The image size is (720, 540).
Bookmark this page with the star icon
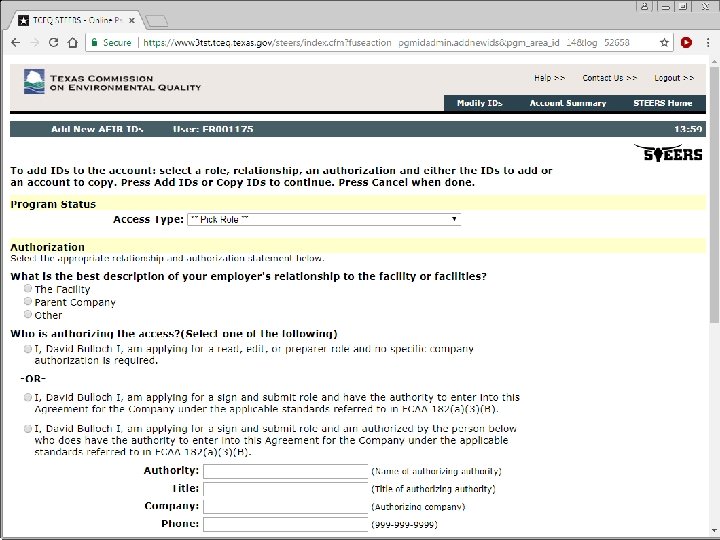click(x=664, y=43)
